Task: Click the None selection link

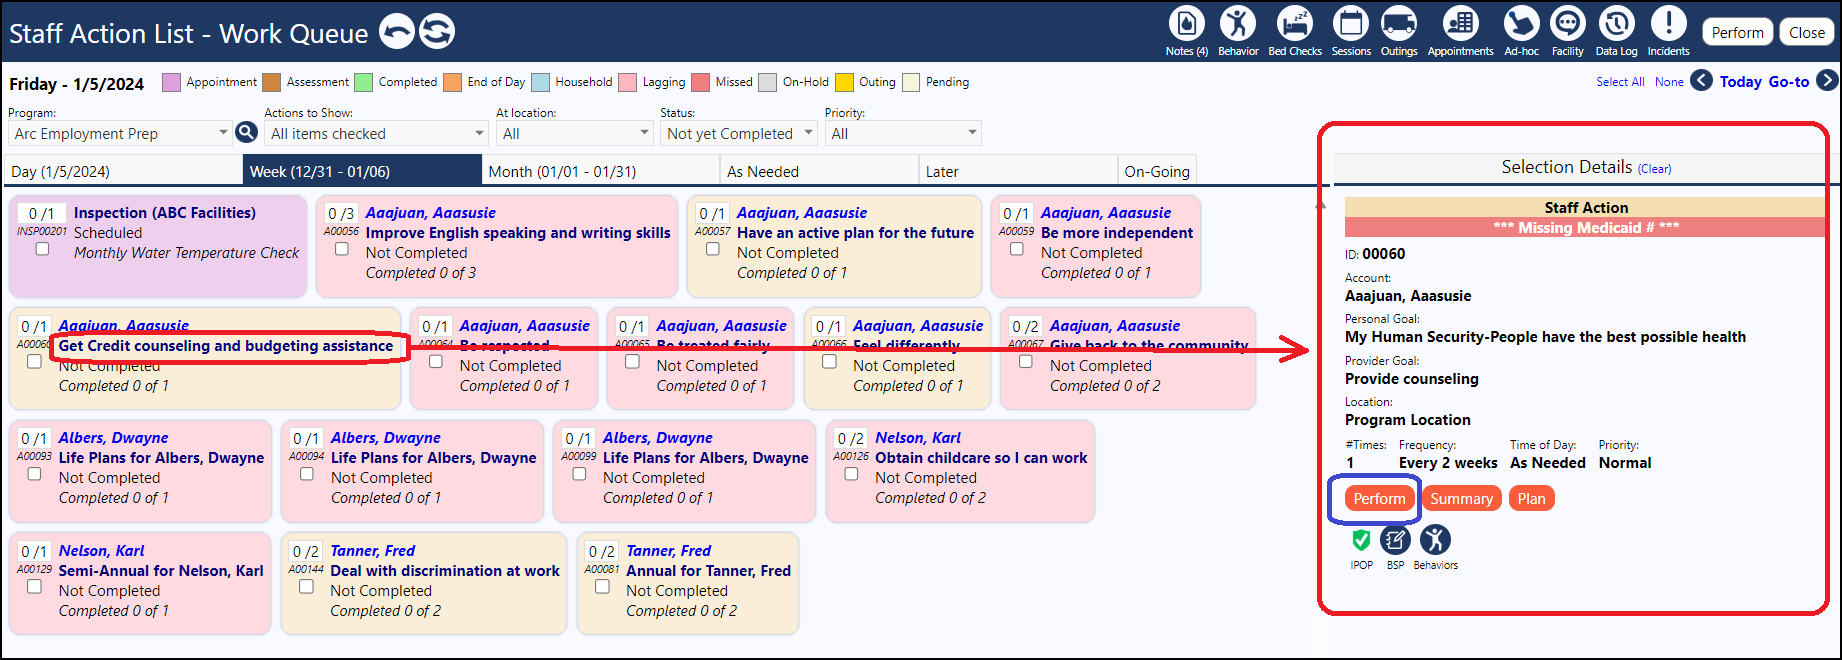Action: click(x=1669, y=82)
